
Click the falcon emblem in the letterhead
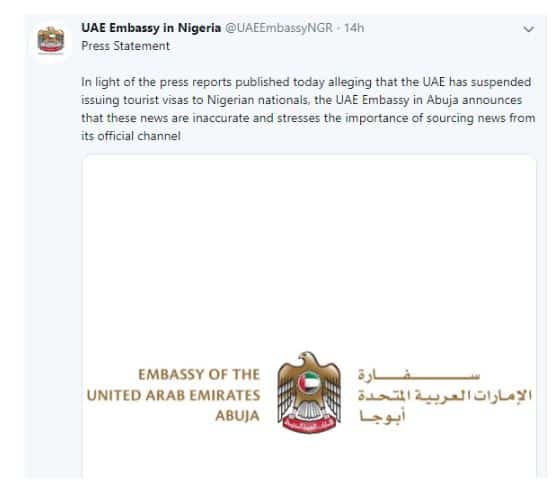(309, 392)
